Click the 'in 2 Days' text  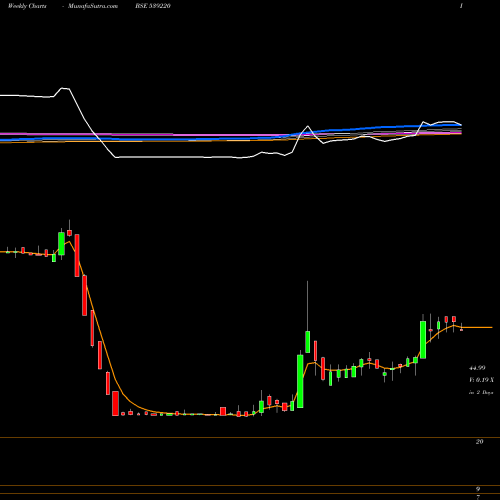(481, 392)
